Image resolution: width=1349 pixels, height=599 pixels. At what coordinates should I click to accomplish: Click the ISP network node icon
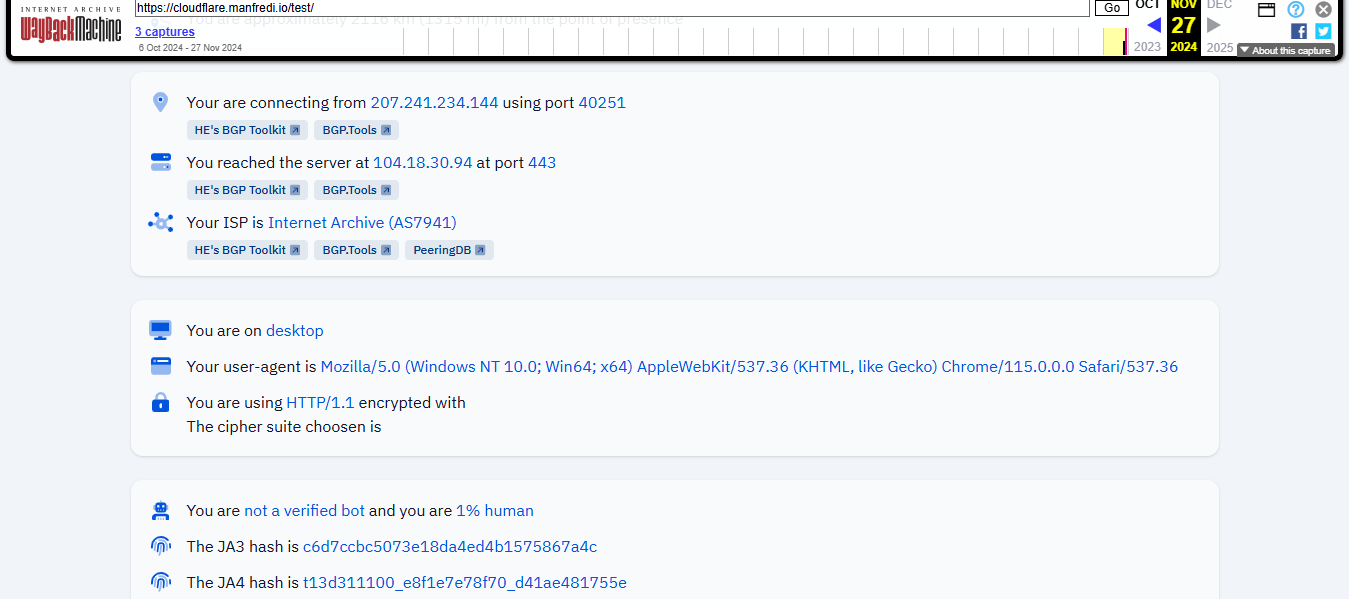pos(161,222)
